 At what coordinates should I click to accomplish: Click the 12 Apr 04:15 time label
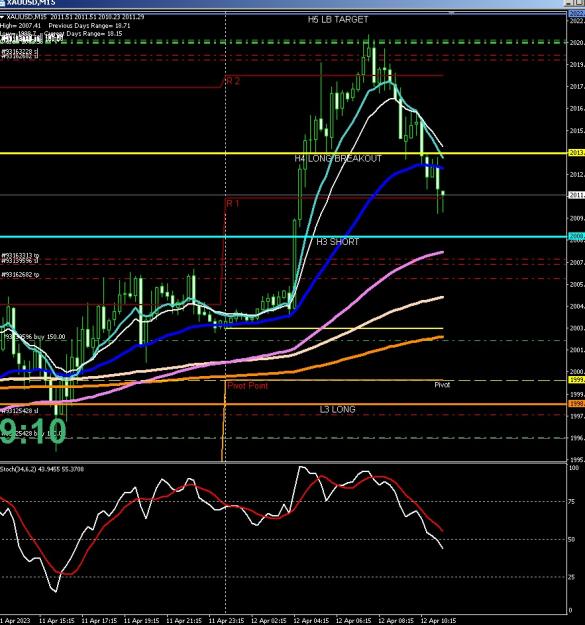(x=311, y=621)
